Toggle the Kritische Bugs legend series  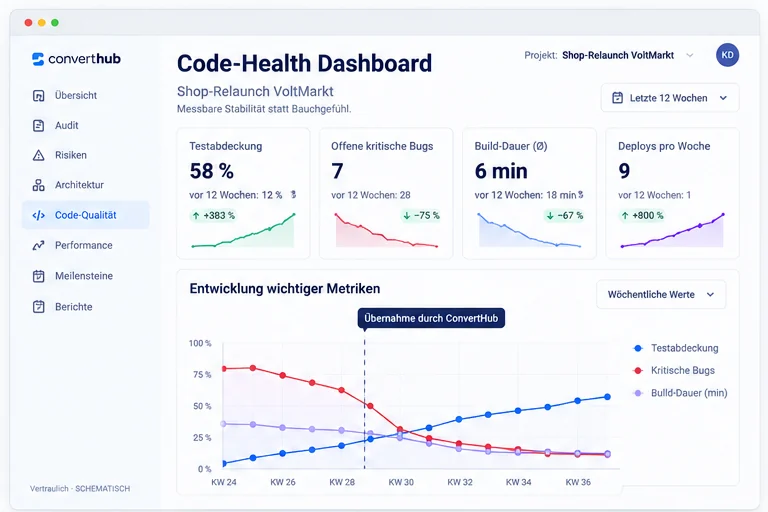pos(674,370)
